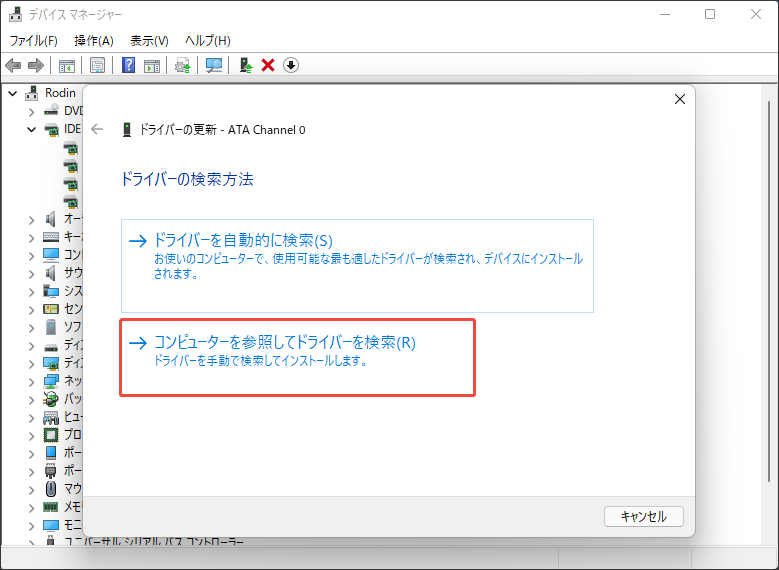Expand the サウ sound category chevron
Image resolution: width=779 pixels, height=570 pixels.
coord(31,273)
